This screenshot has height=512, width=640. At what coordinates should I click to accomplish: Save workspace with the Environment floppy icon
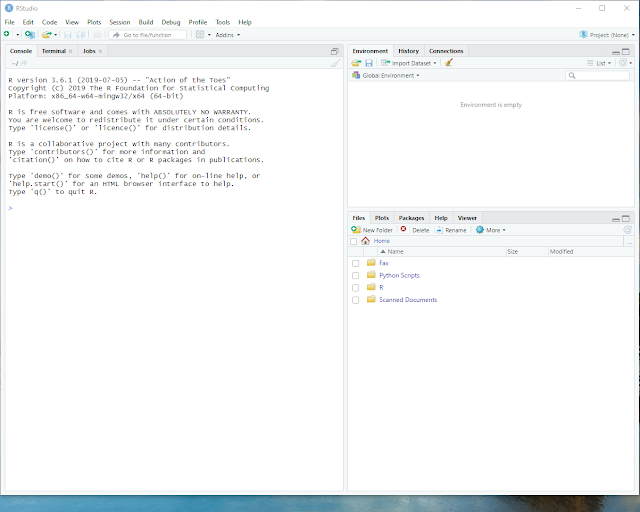(x=369, y=63)
